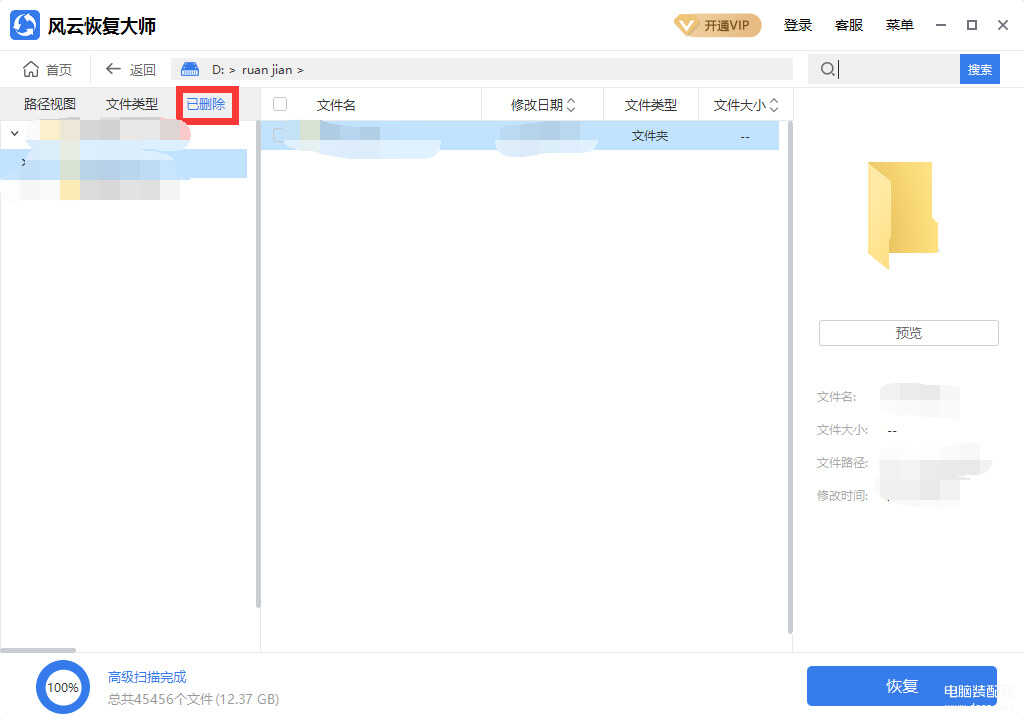Minimize the application window
The height and width of the screenshot is (720, 1024).
(x=940, y=25)
